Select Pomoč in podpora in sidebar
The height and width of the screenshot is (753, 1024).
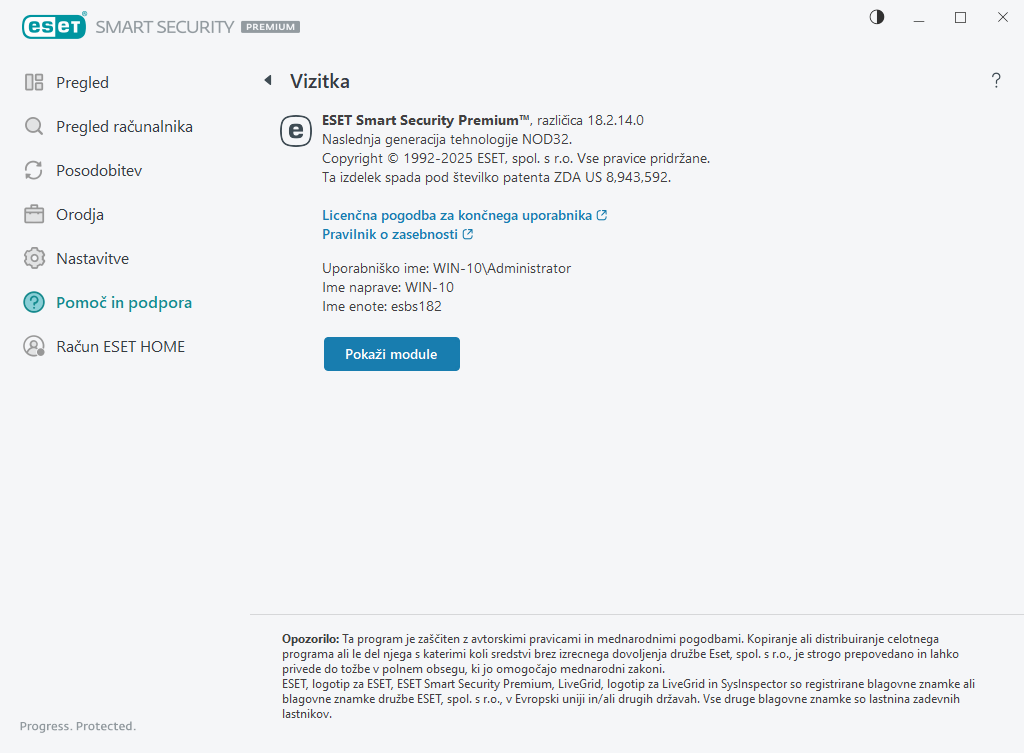123,303
